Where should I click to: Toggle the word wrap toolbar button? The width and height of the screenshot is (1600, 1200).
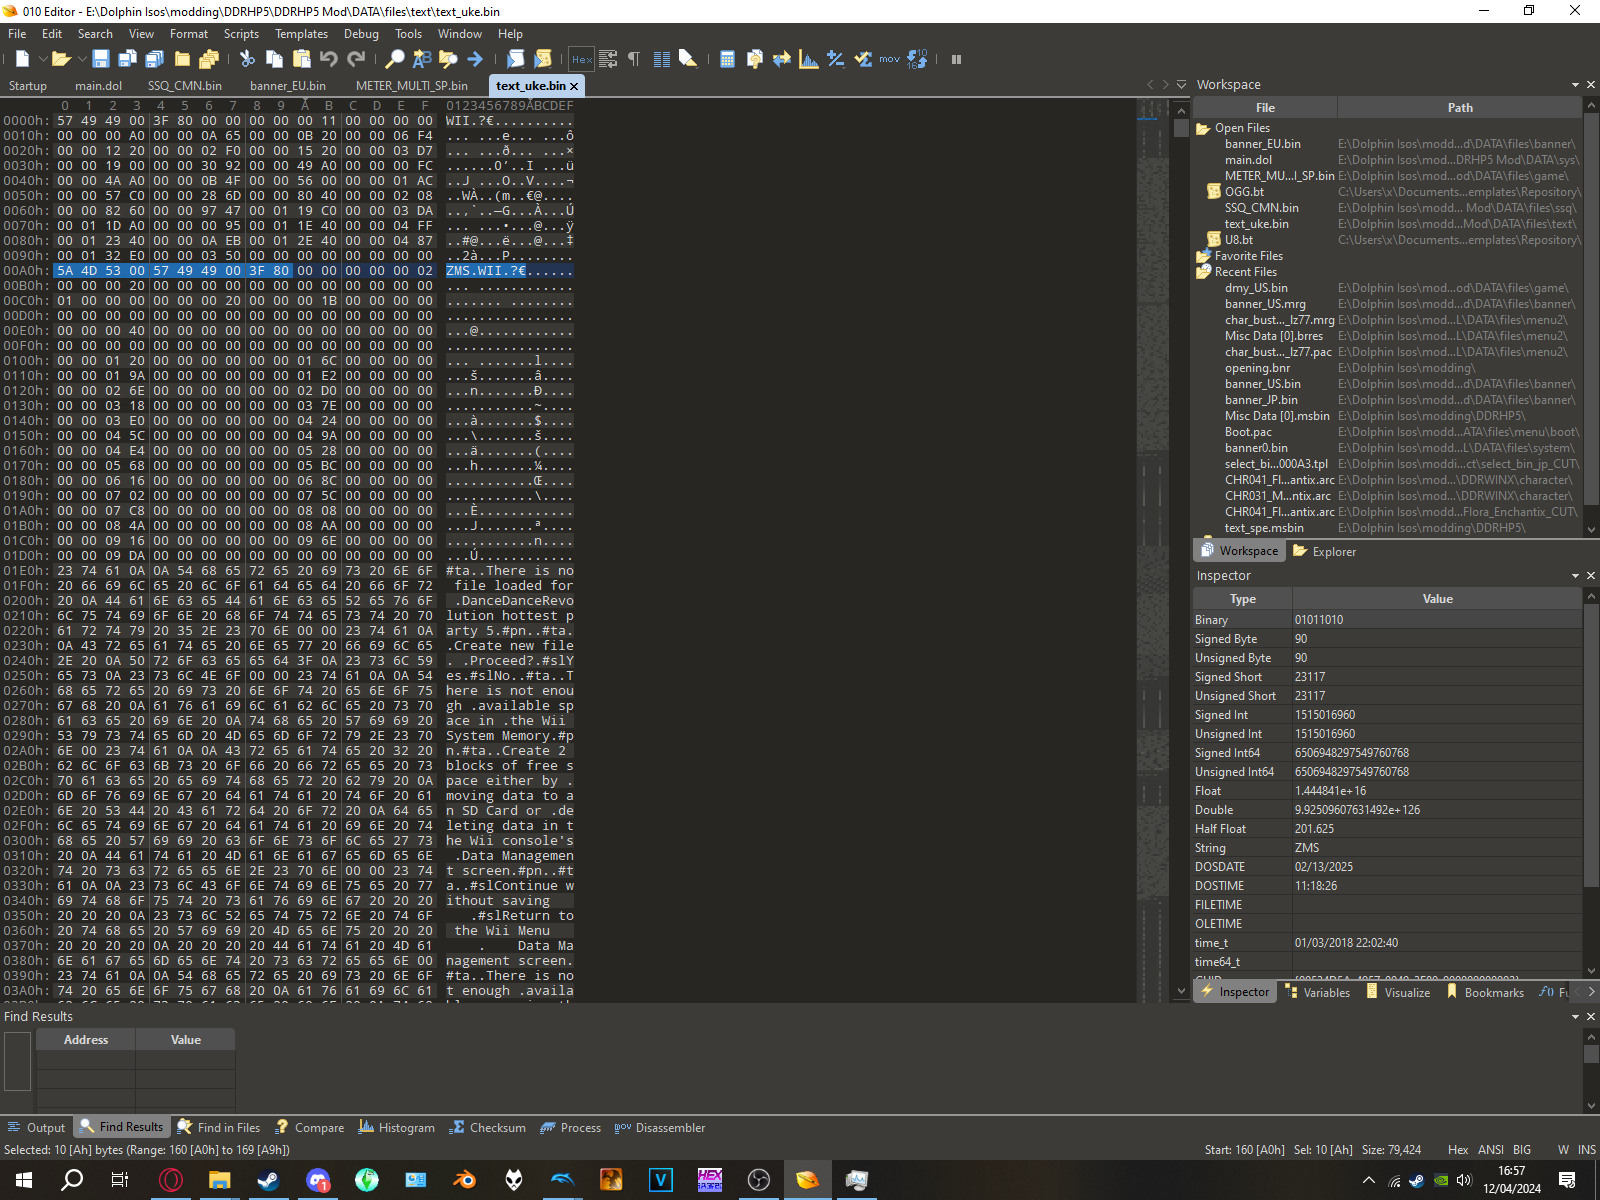point(607,59)
